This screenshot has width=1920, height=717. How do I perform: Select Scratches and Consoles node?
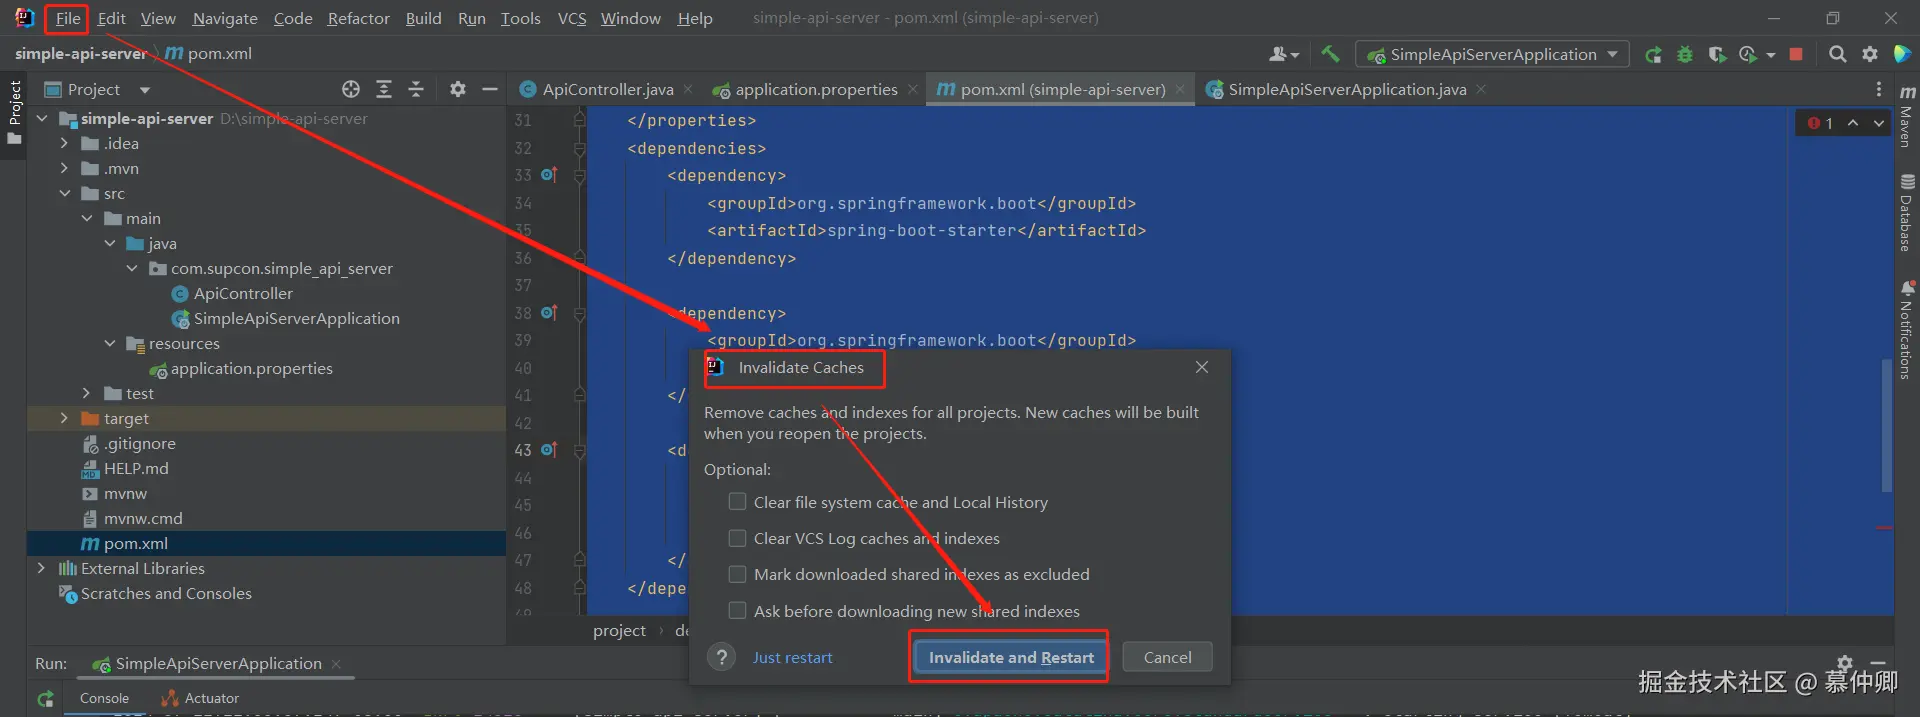(166, 593)
